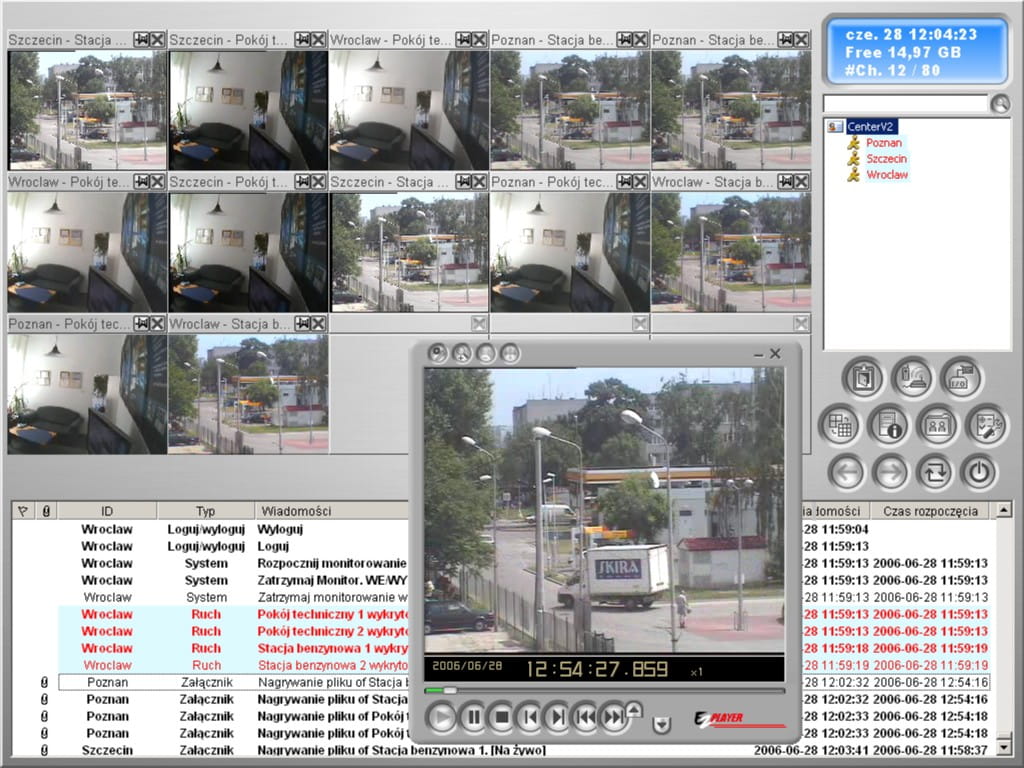Stop playback in EZ Player
The image size is (1024, 768).
click(501, 717)
